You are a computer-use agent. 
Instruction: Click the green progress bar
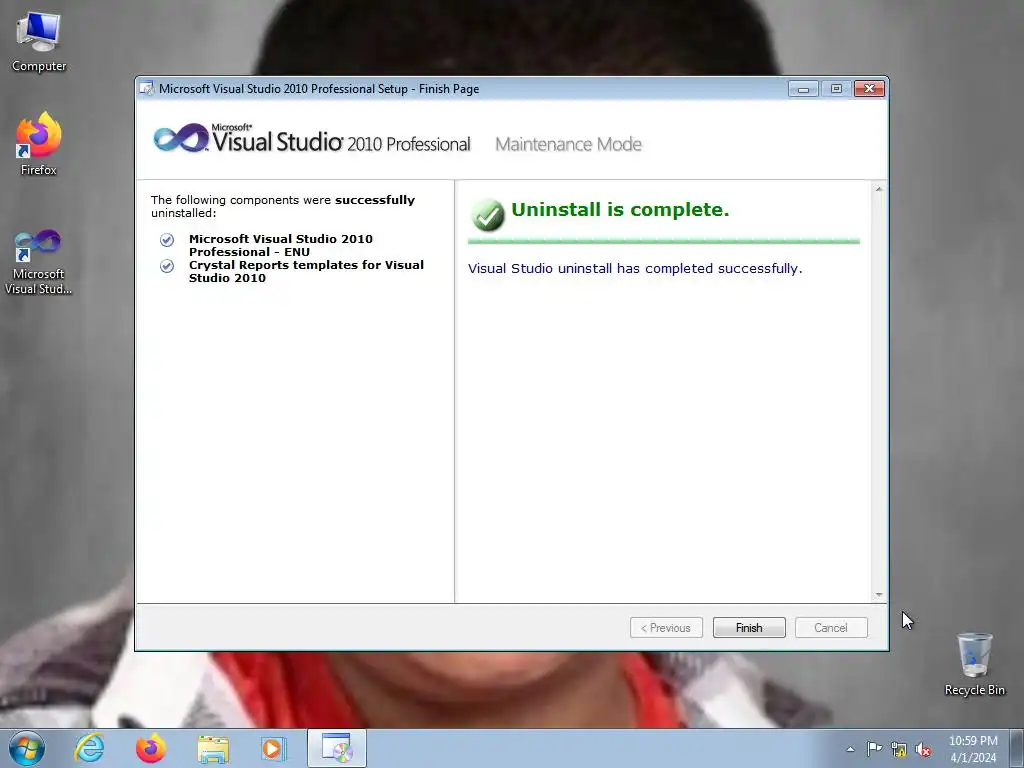pos(664,242)
